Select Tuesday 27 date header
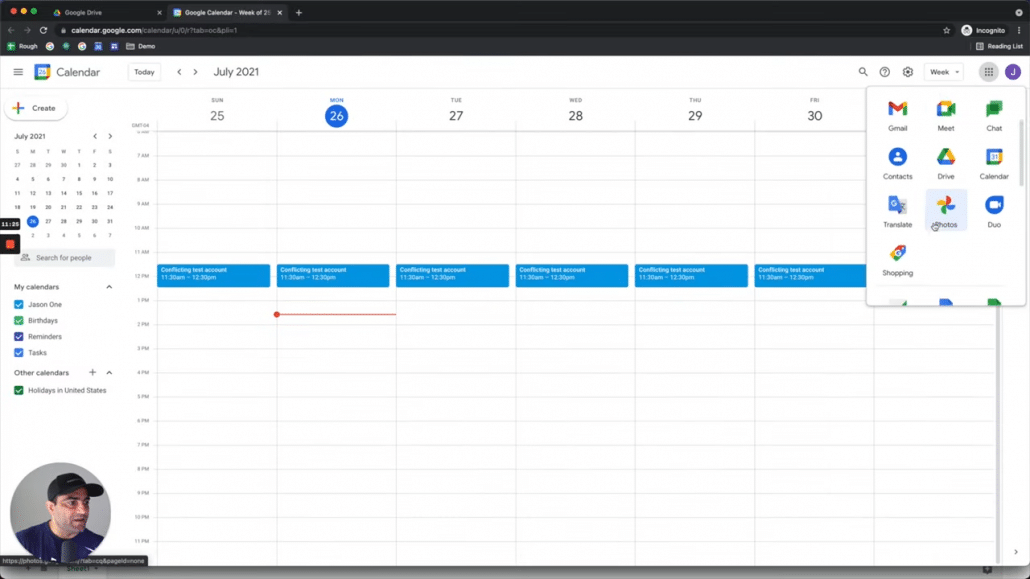Image resolution: width=1030 pixels, height=579 pixels. 456,116
